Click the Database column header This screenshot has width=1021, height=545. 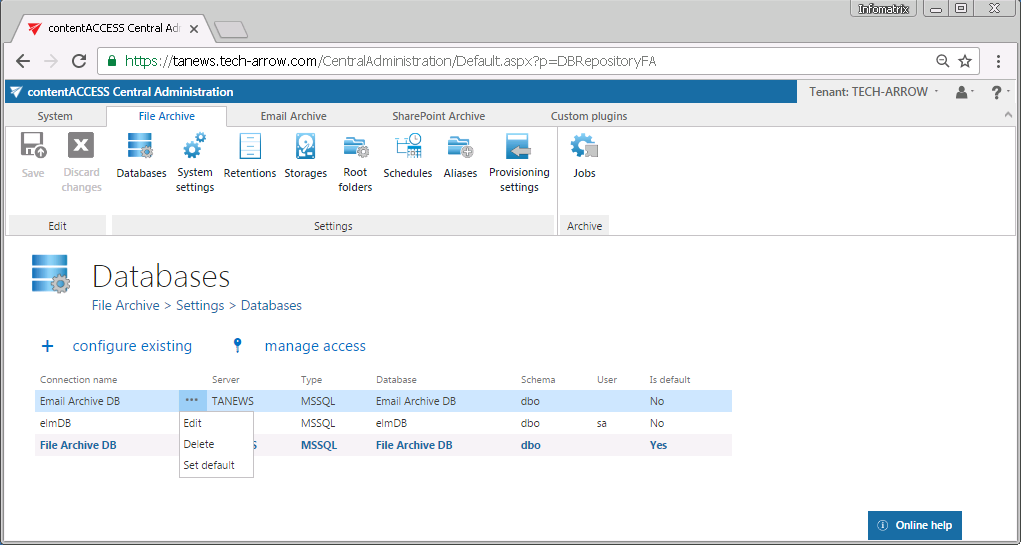[x=396, y=380]
